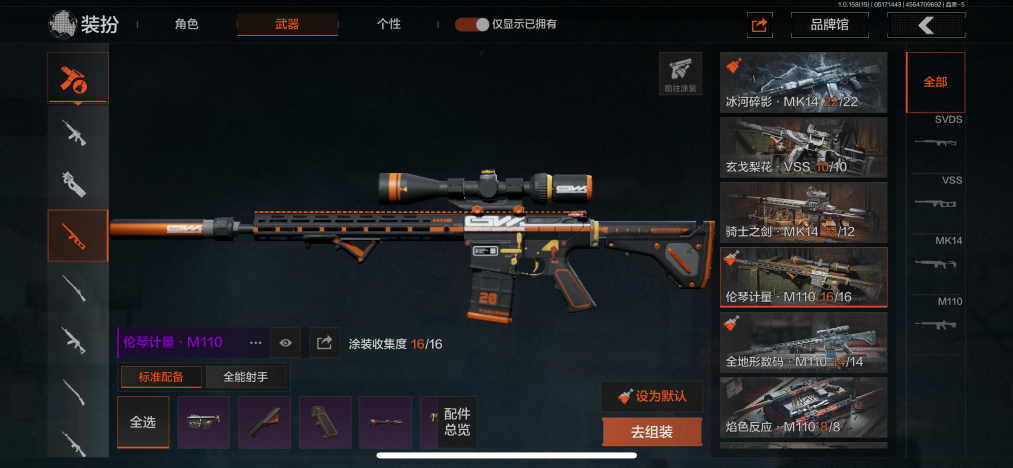Open the three-dots menu beside 伦琴计量 · M110
The height and width of the screenshot is (468, 1013).
coord(256,343)
